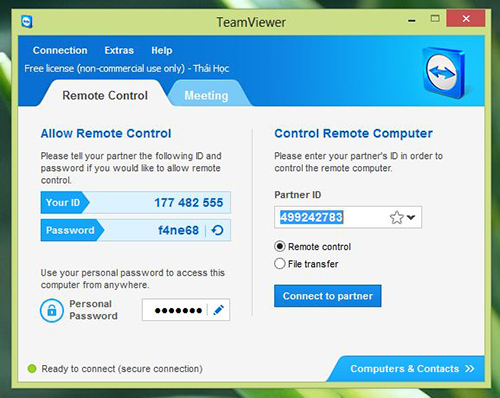The width and height of the screenshot is (500, 398).
Task: Click the TeamViewer logo in the blue header
Action: pyautogui.click(x=444, y=72)
